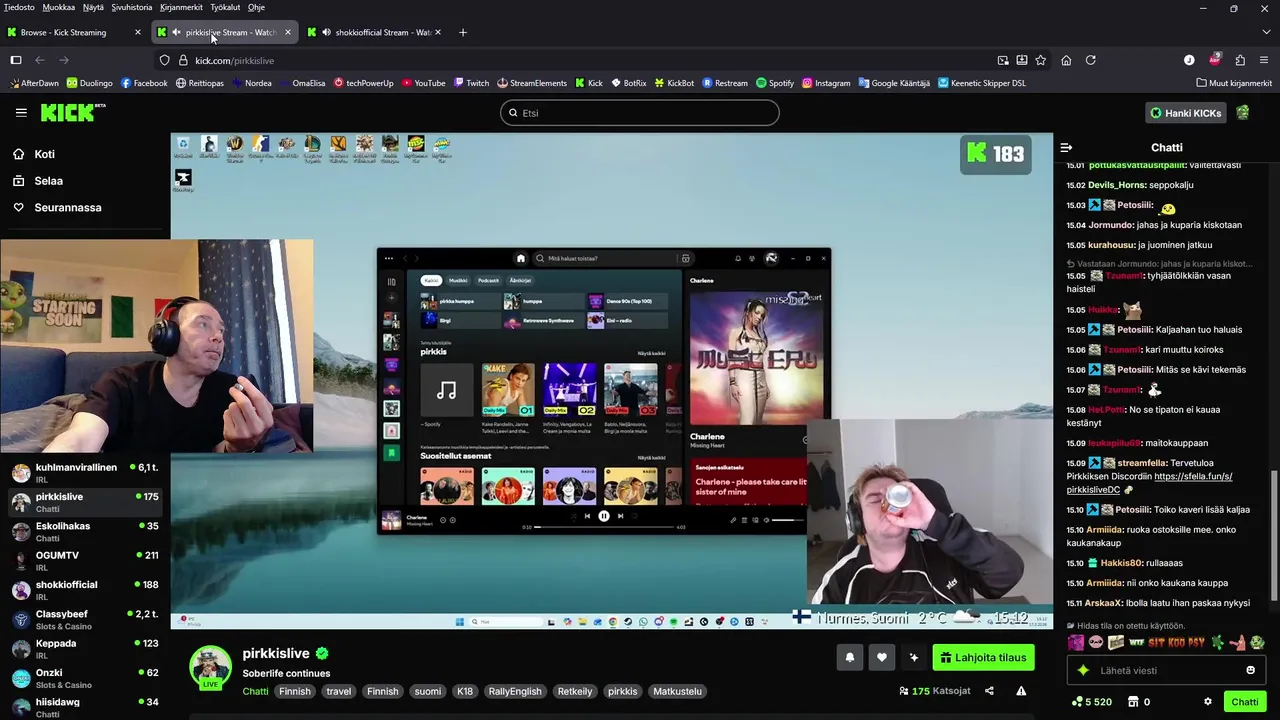Click the Lähetä viesti chat input
This screenshot has width=1280, height=720.
point(1166,670)
